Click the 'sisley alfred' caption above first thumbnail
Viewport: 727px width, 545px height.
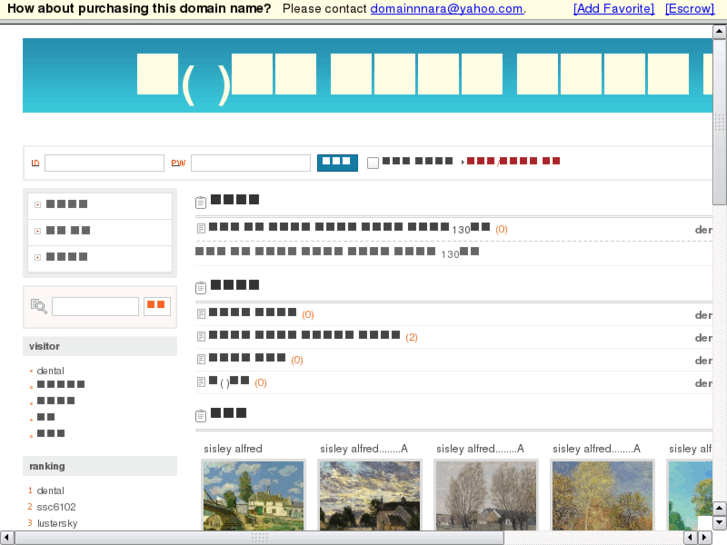tap(233, 449)
